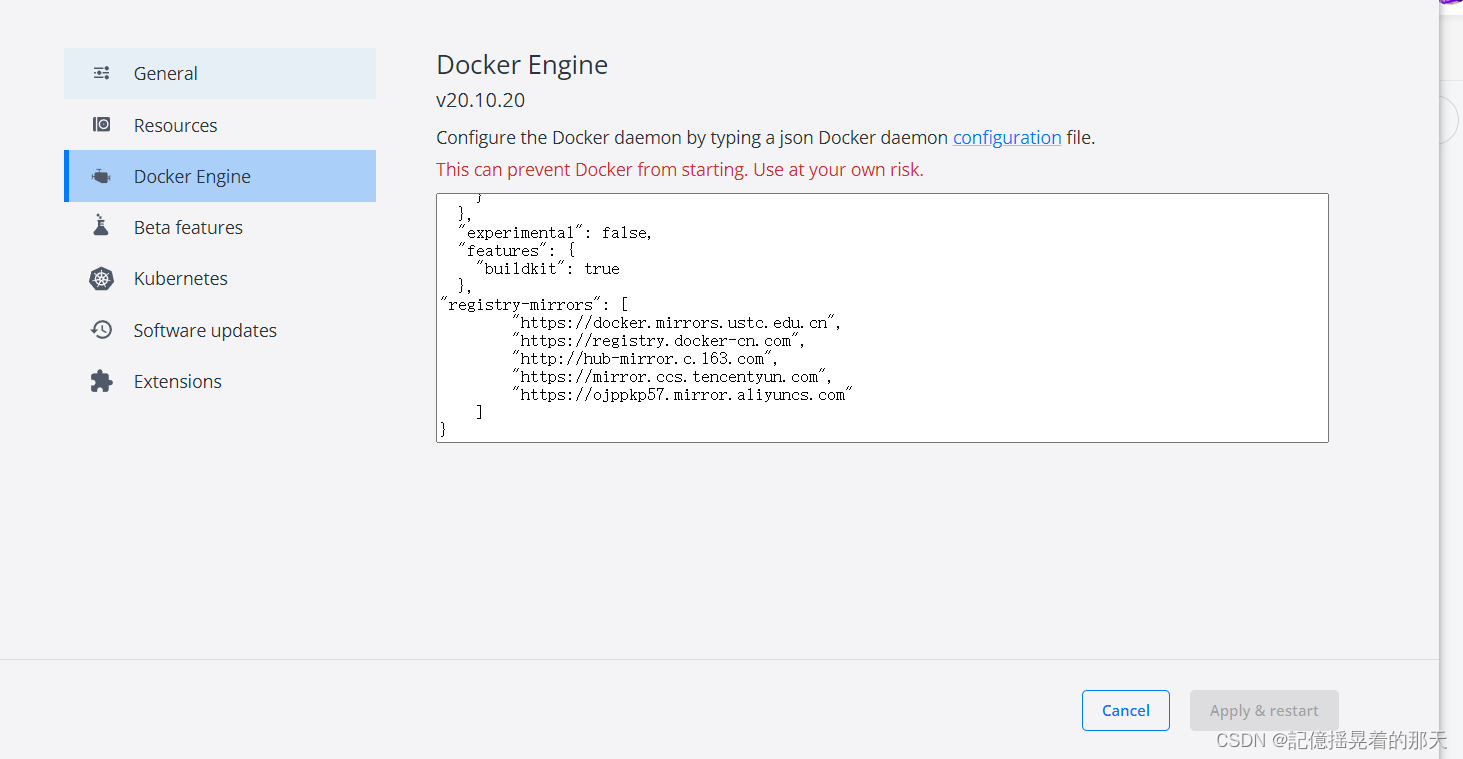The width and height of the screenshot is (1463, 759).
Task: Click the Kubernetes wheel icon
Action: [101, 279]
